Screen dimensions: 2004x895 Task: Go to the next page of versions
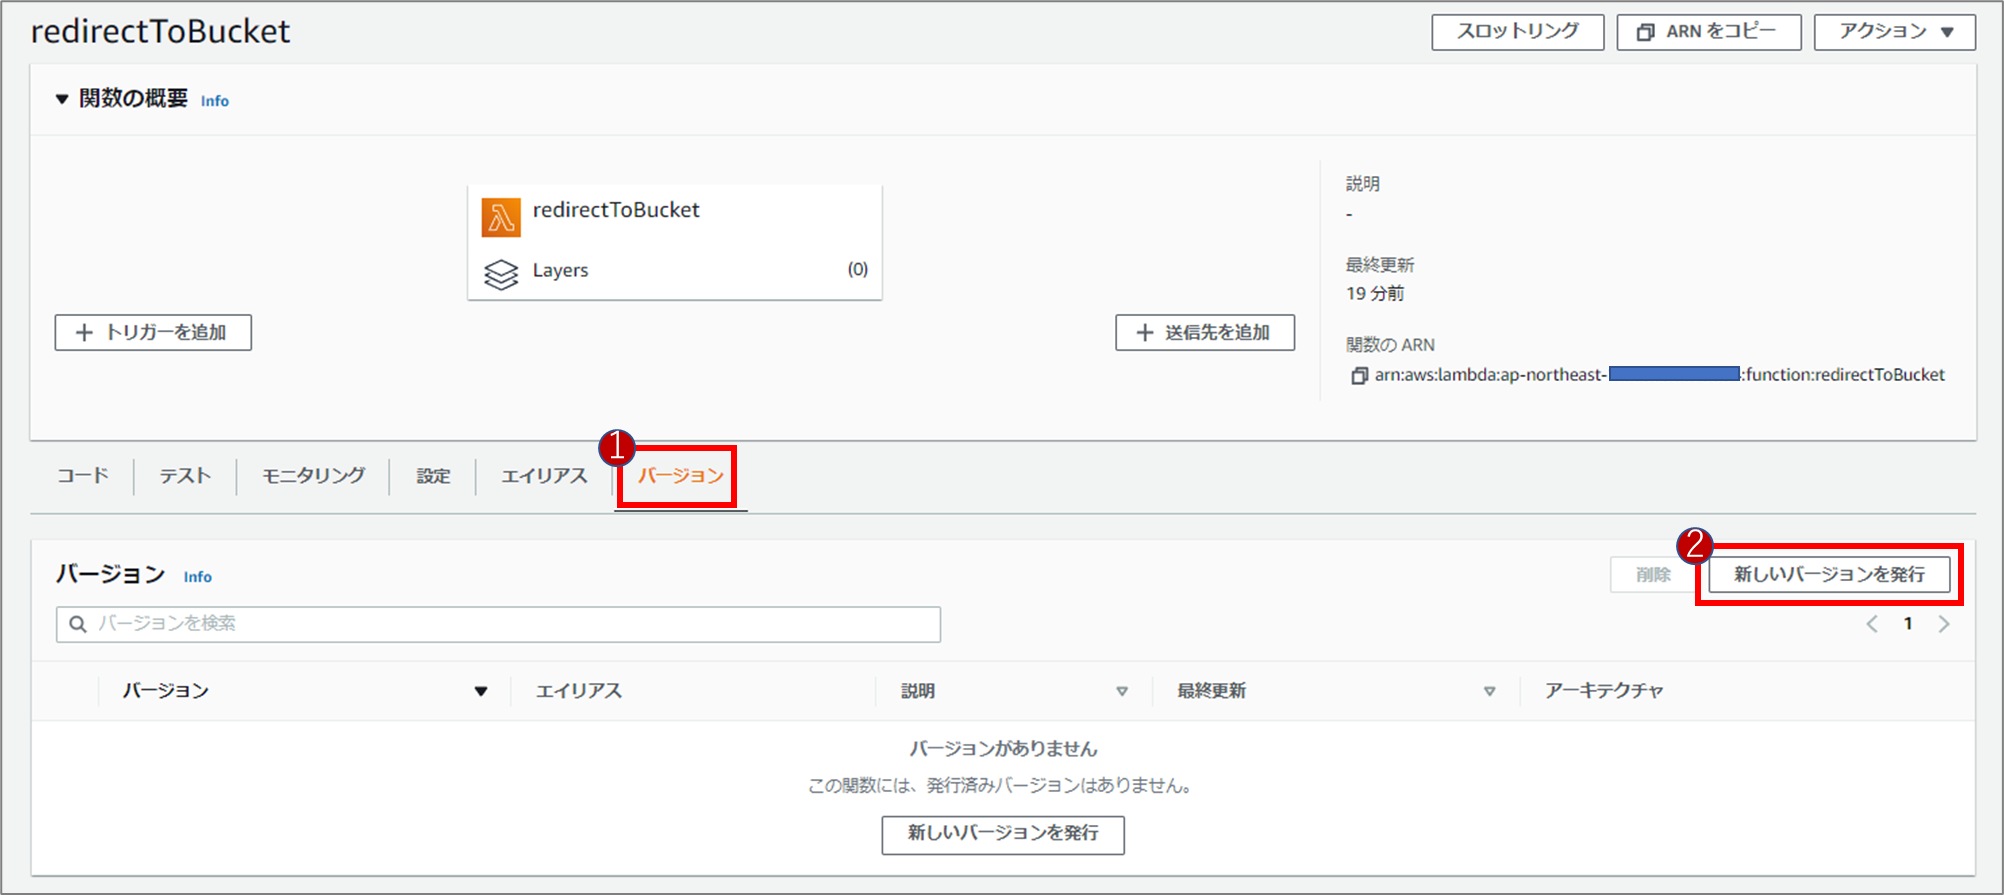coord(1944,624)
